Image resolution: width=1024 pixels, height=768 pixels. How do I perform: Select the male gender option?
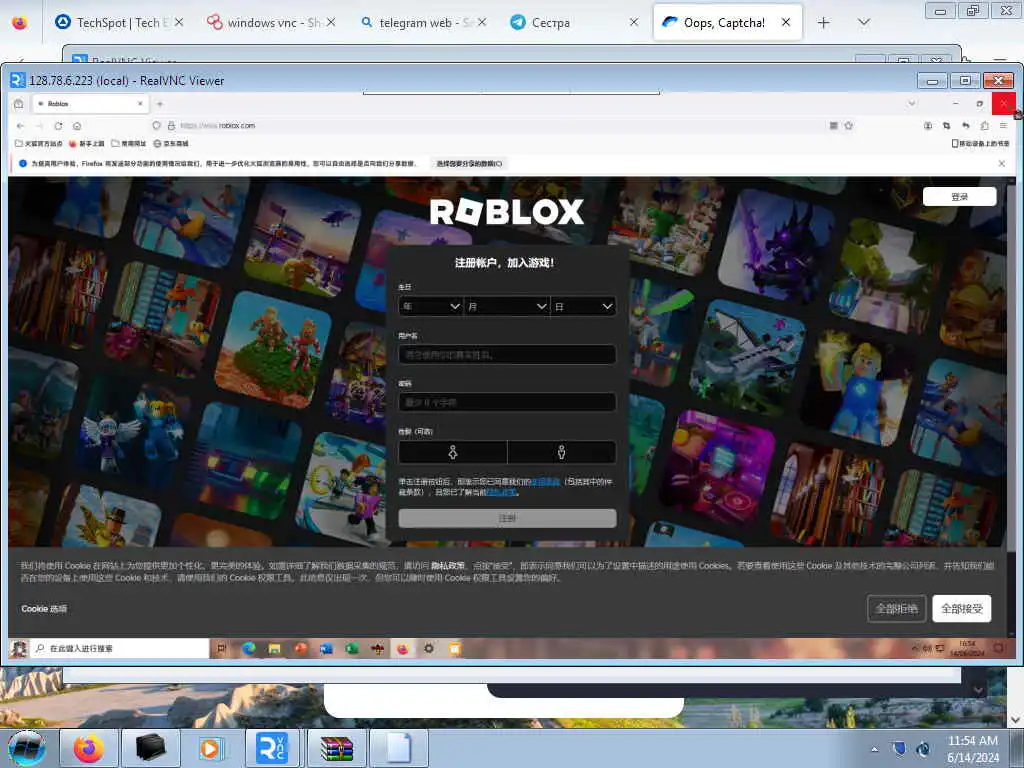click(562, 452)
